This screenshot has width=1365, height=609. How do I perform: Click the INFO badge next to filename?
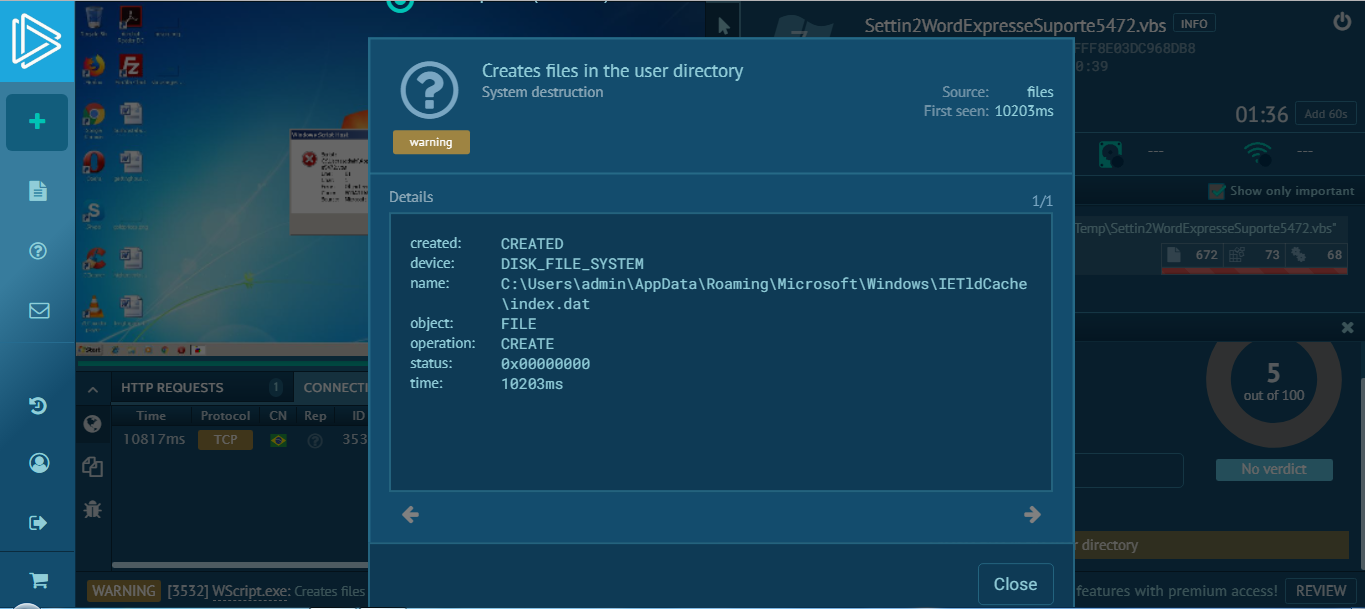click(x=1194, y=24)
